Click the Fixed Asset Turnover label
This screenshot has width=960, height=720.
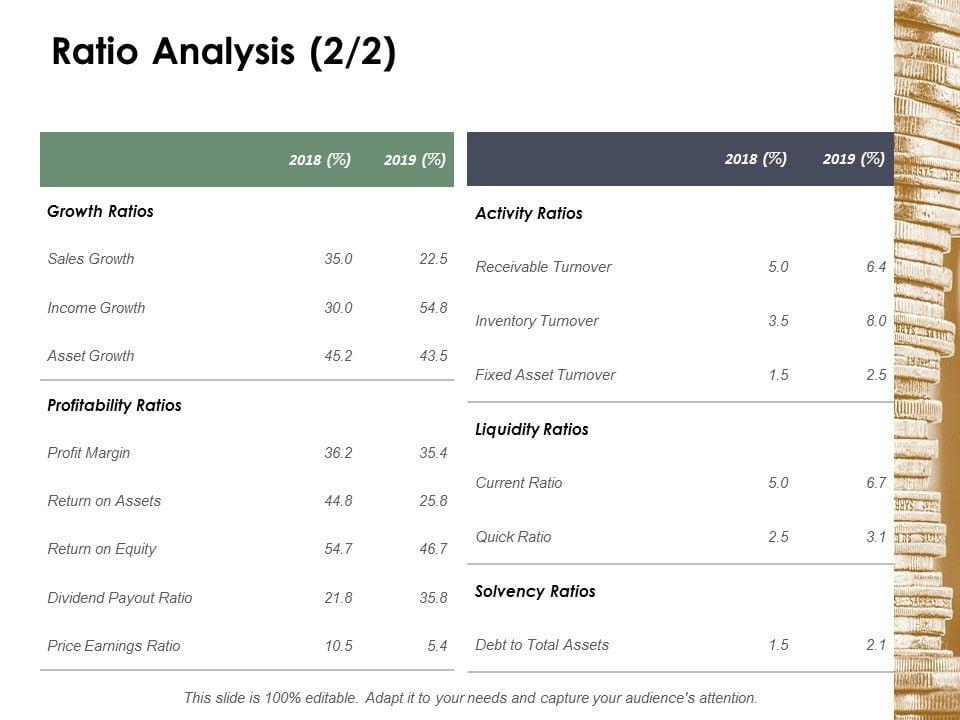pyautogui.click(x=546, y=375)
